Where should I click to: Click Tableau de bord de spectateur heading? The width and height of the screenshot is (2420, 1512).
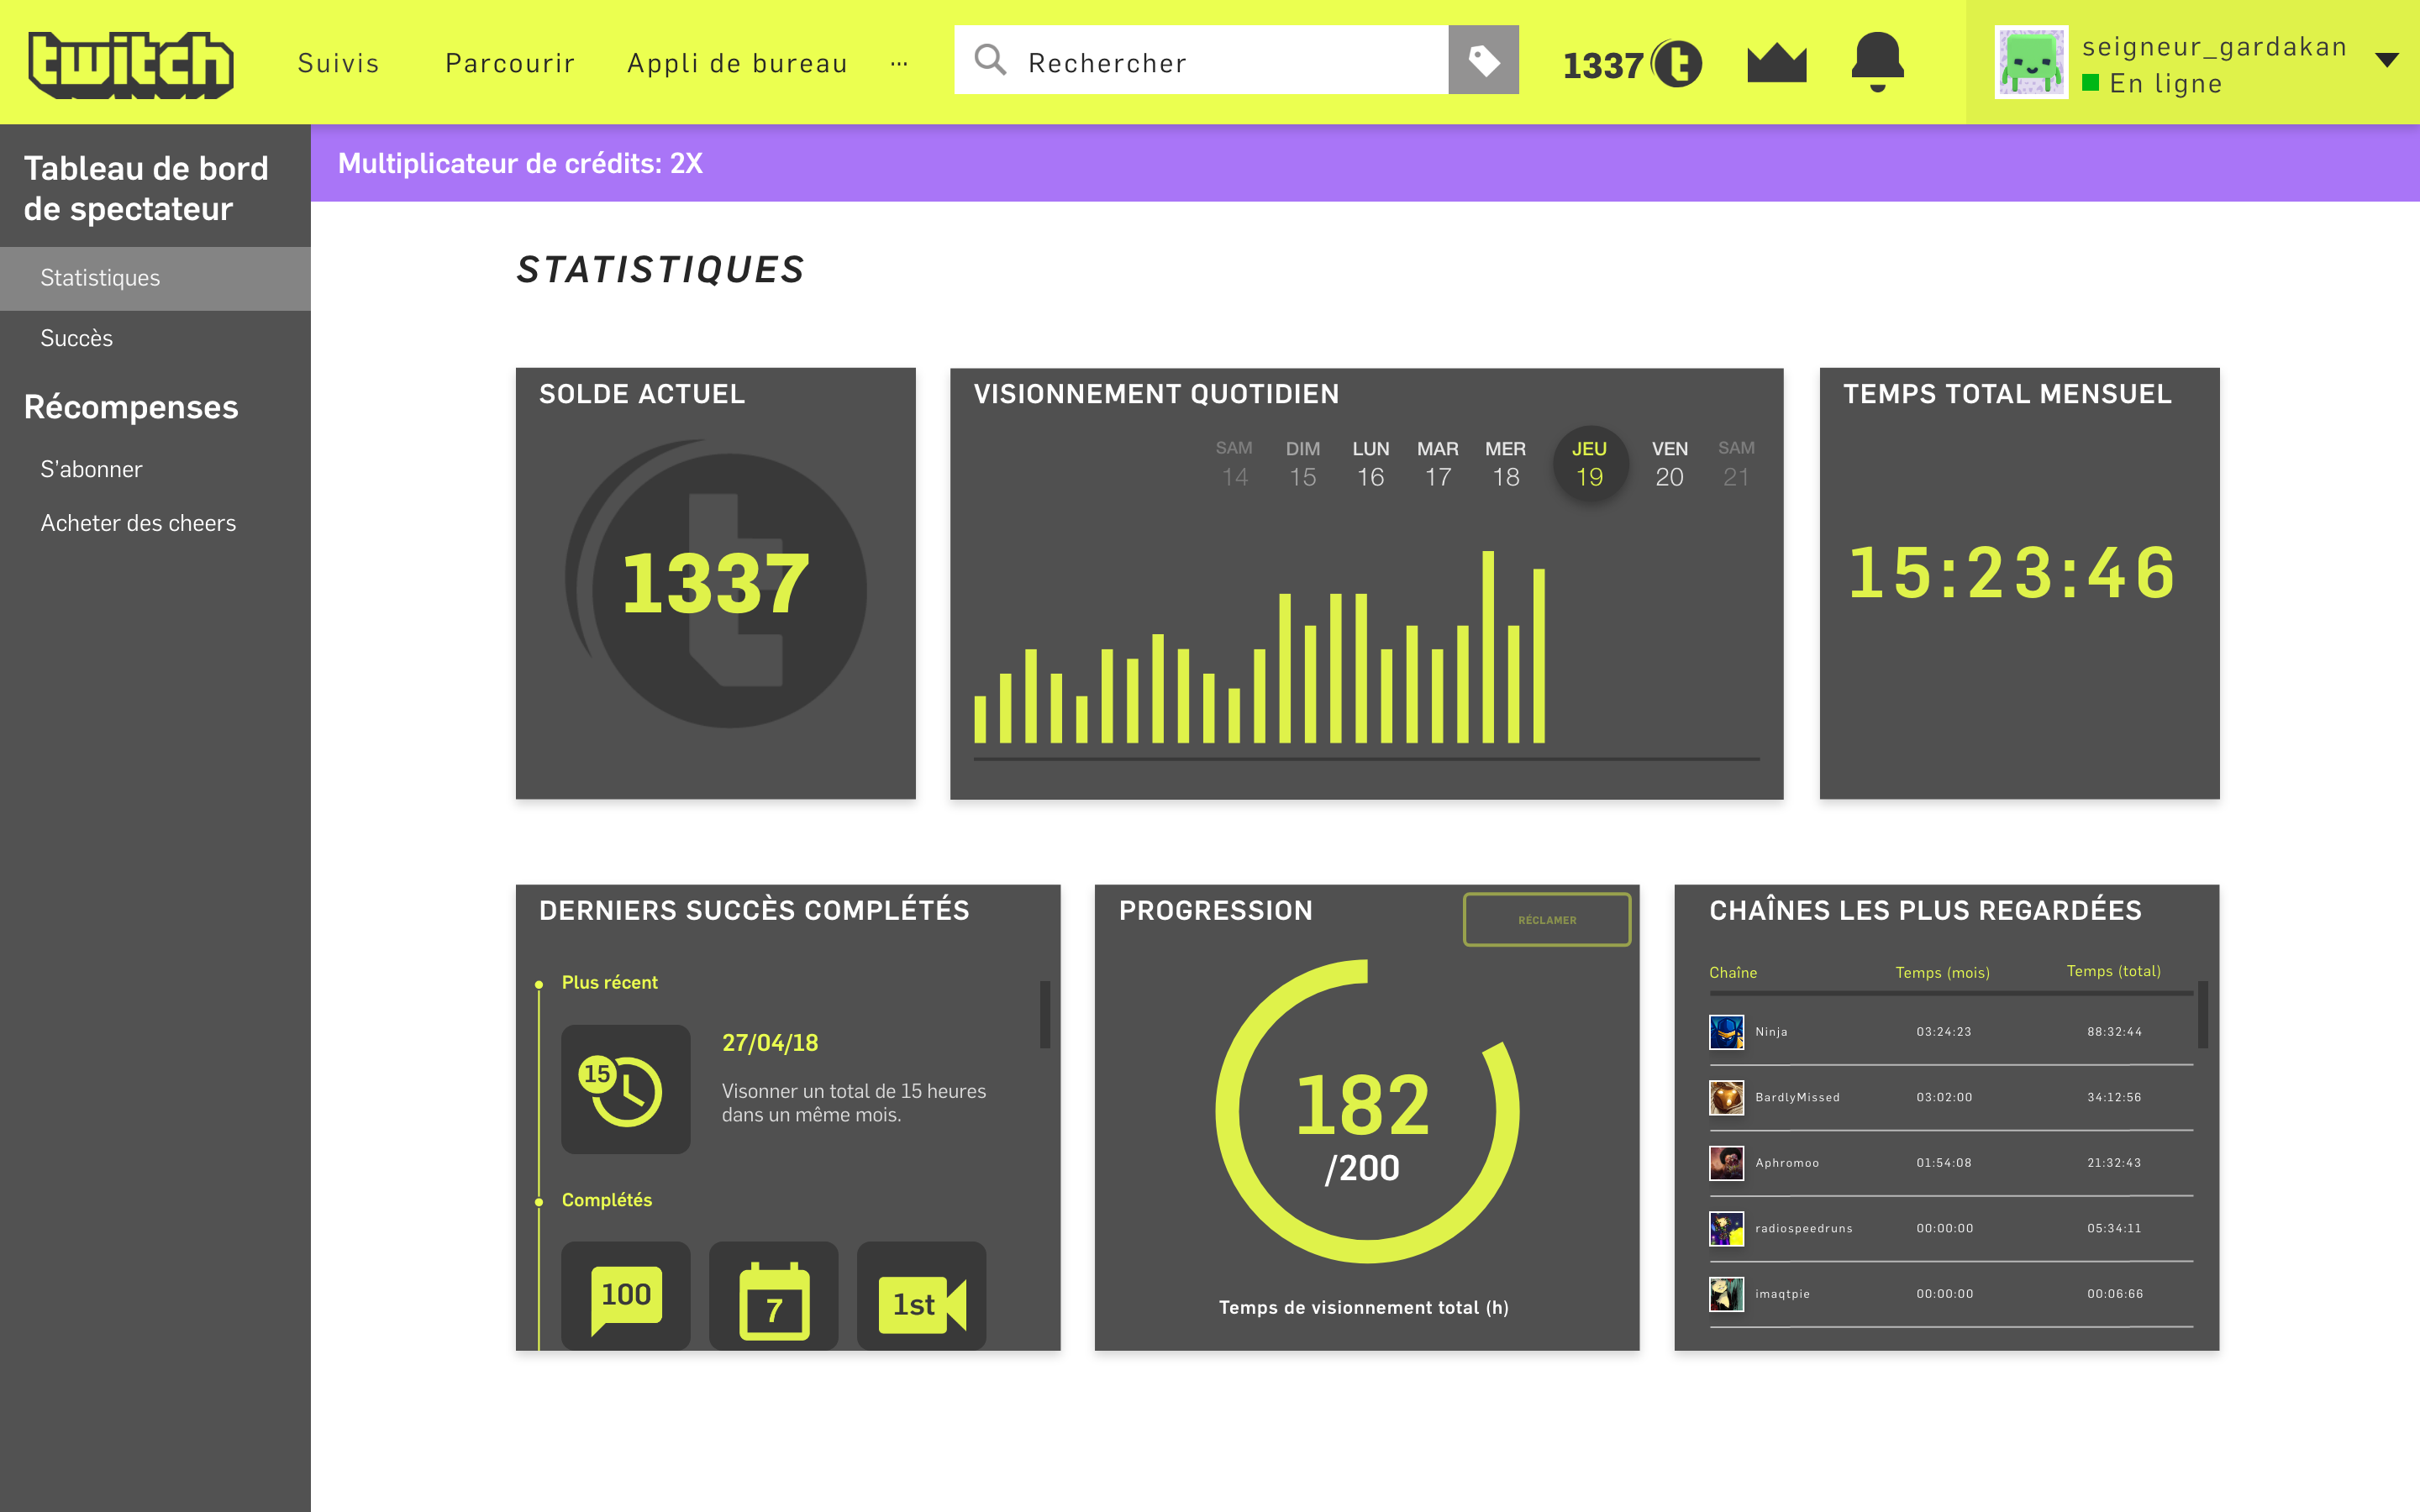click(146, 188)
